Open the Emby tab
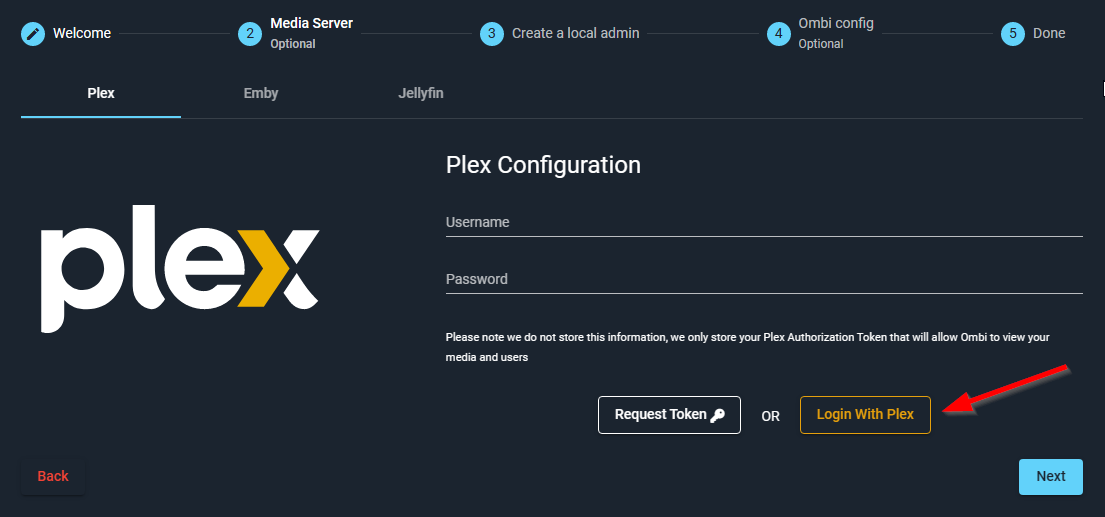This screenshot has height=517, width=1105. [261, 93]
